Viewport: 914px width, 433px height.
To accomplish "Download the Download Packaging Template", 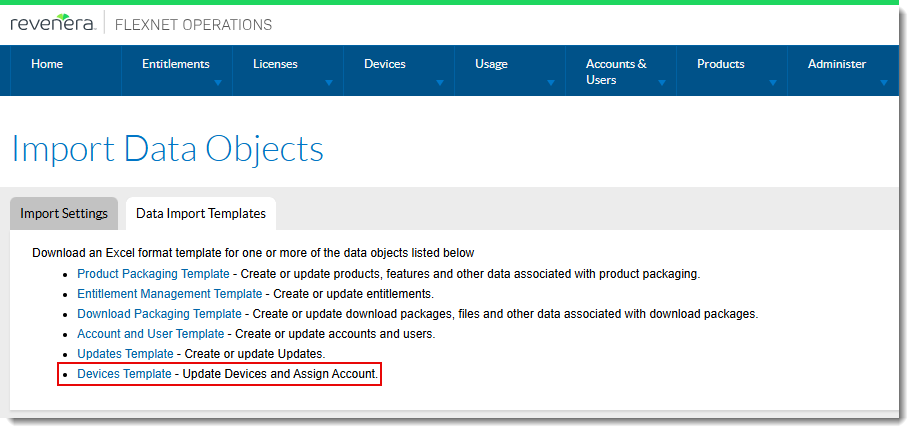I will coord(159,314).
